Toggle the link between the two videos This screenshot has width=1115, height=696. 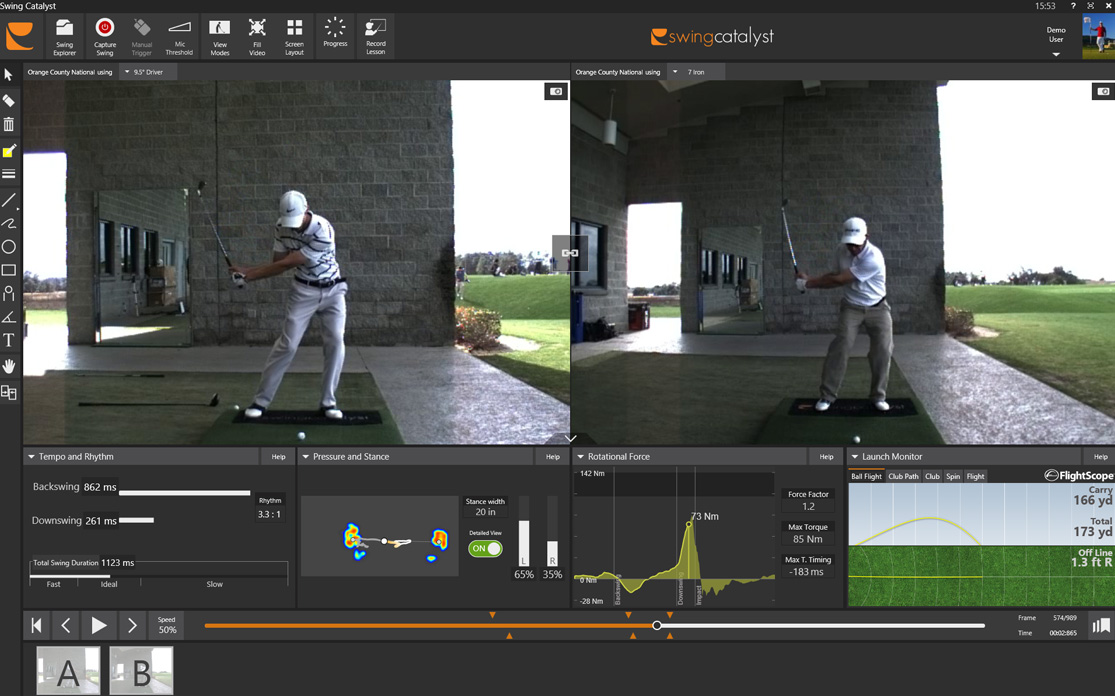pyautogui.click(x=569, y=253)
